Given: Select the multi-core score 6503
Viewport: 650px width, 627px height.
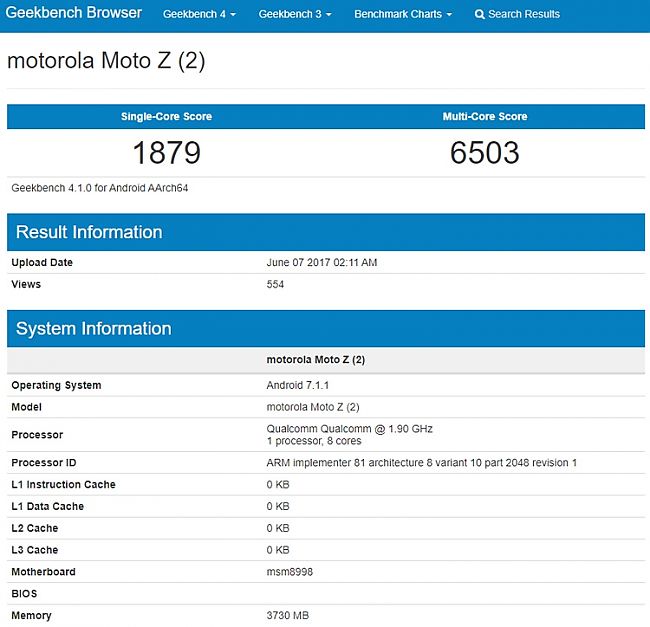Looking at the screenshot, I should [485, 153].
